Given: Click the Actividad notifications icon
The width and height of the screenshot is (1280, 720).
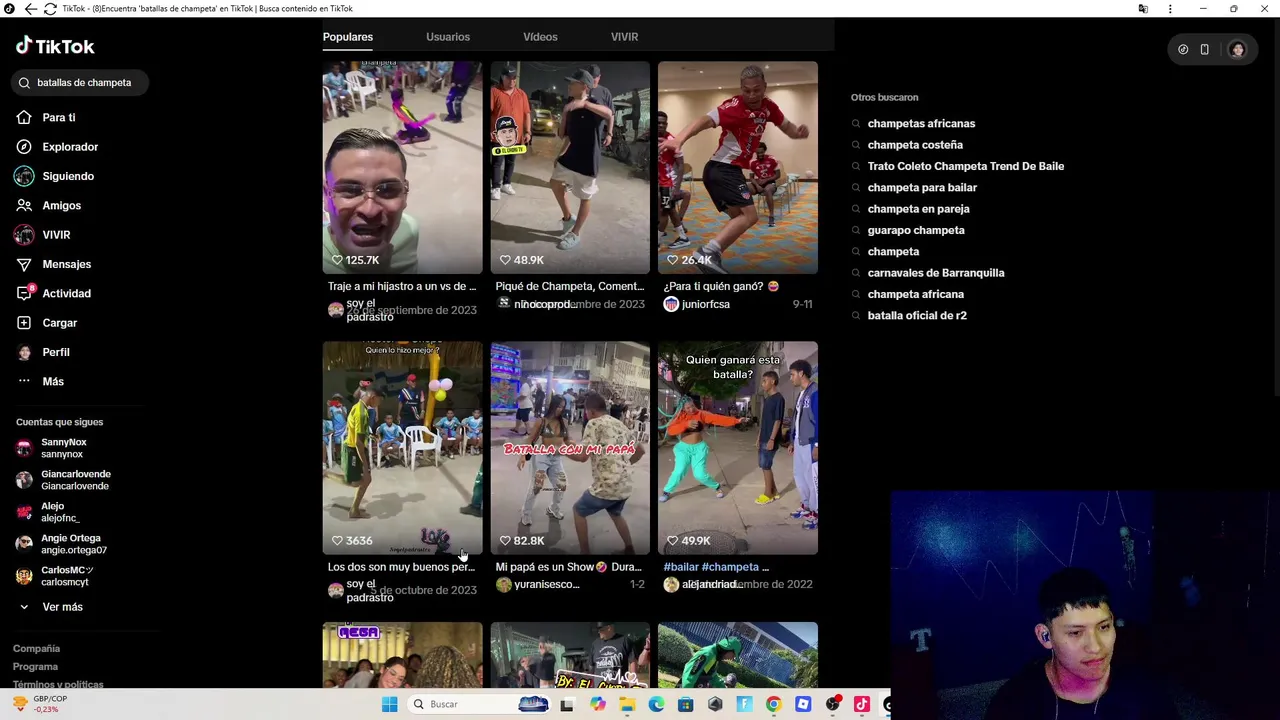Looking at the screenshot, I should coord(24,293).
